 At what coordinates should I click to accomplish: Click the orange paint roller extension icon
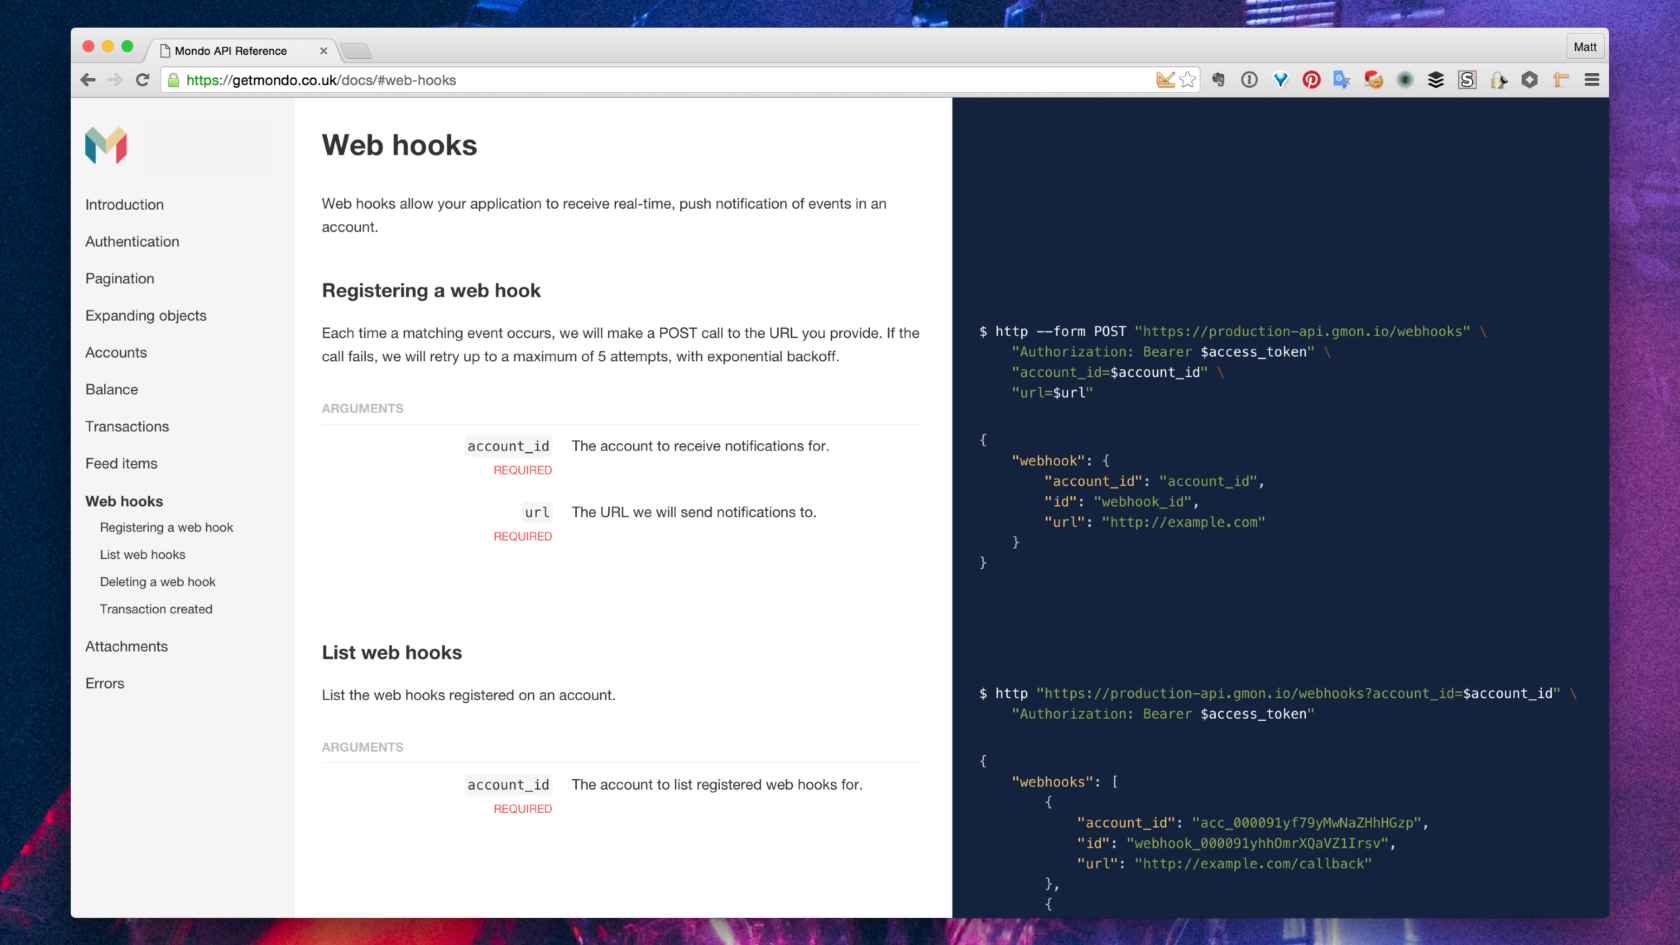1560,80
